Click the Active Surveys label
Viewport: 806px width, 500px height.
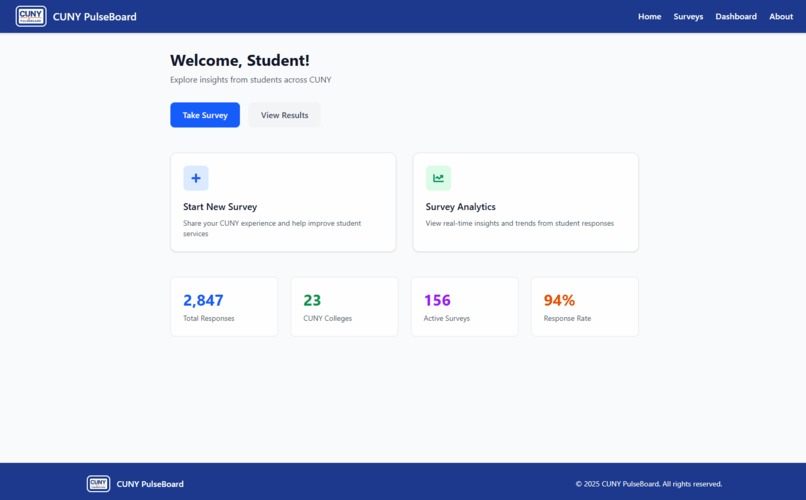click(x=447, y=319)
